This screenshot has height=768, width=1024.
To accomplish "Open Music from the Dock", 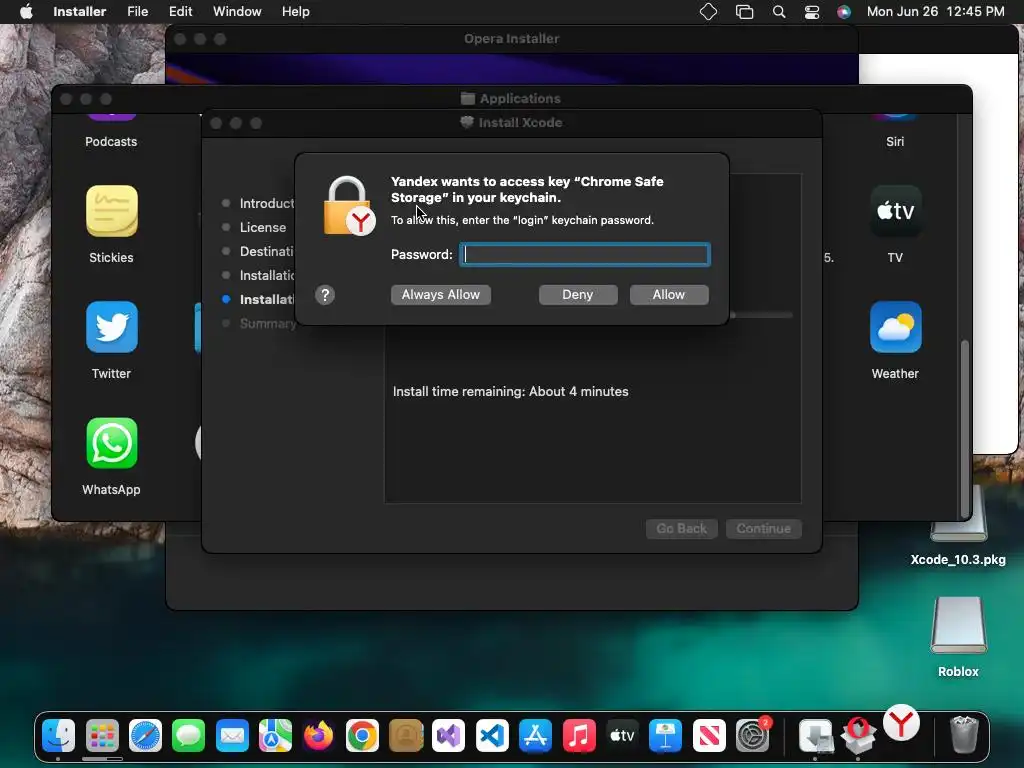I will [579, 737].
